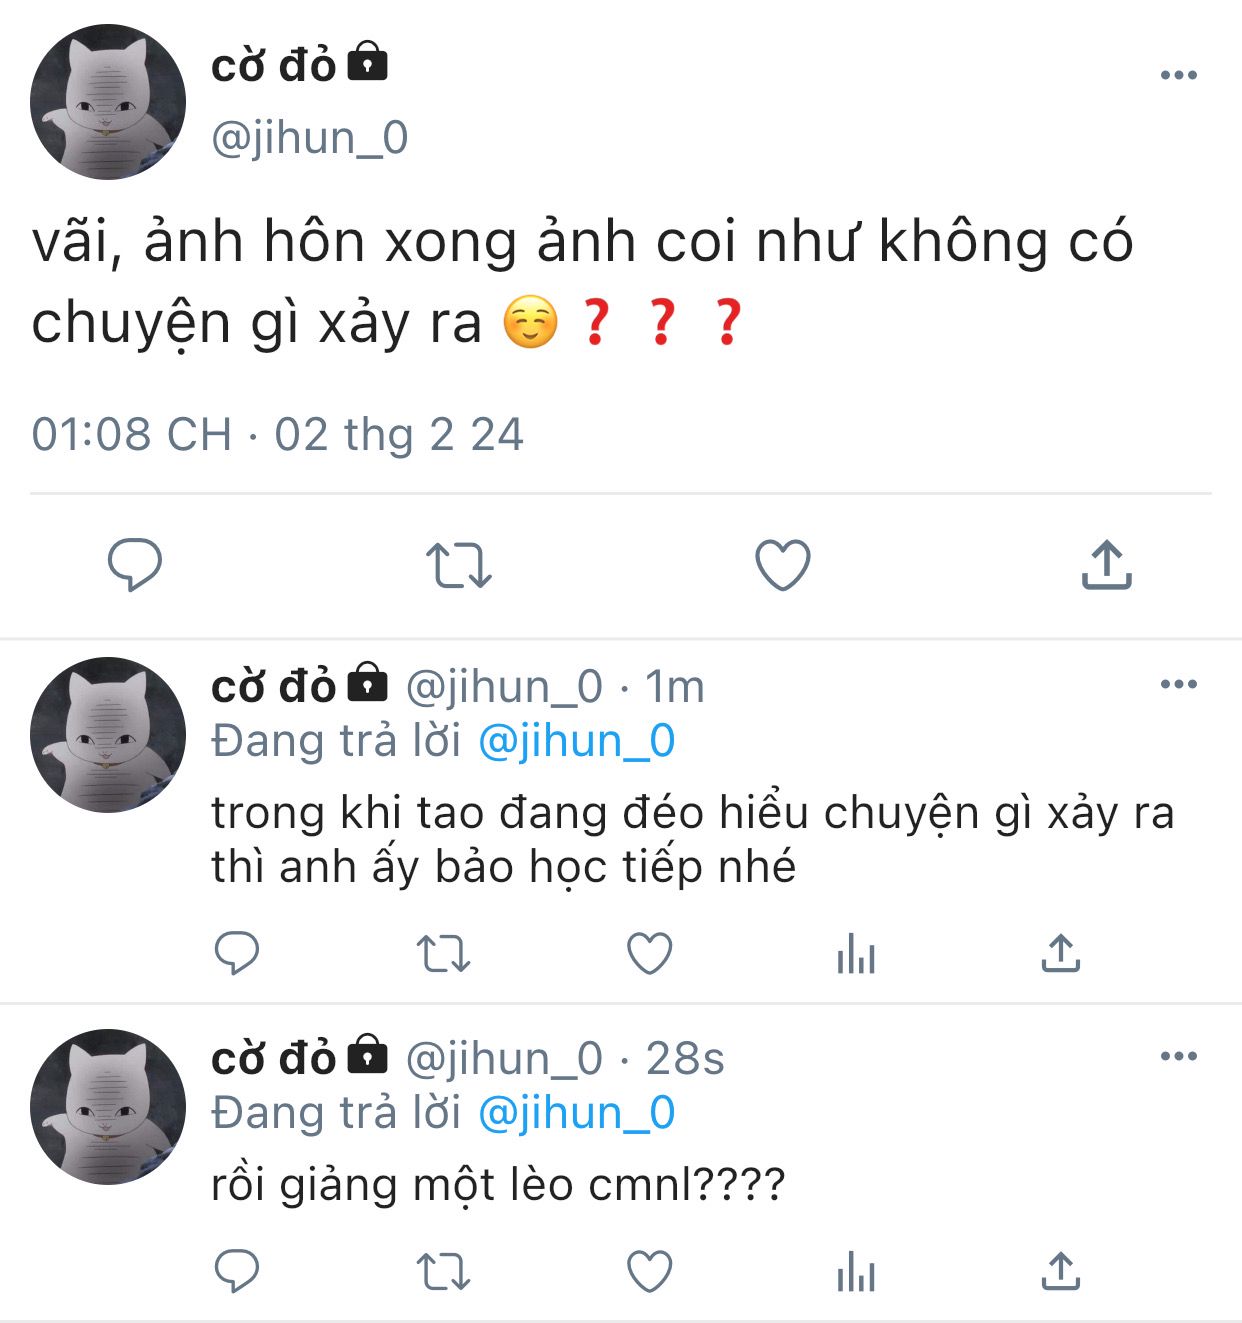Retweet the main tweet
Image resolution: width=1242 pixels, height=1323 pixels.
coord(459,565)
